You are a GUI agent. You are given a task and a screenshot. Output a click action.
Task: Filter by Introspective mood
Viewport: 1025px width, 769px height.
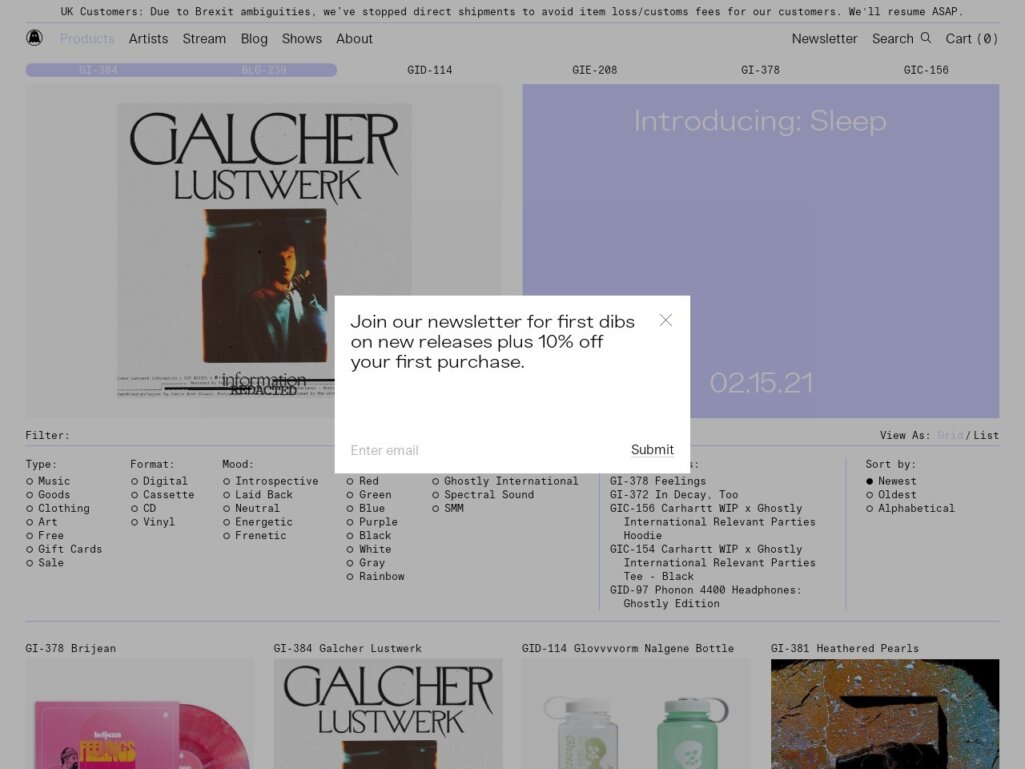(276, 481)
